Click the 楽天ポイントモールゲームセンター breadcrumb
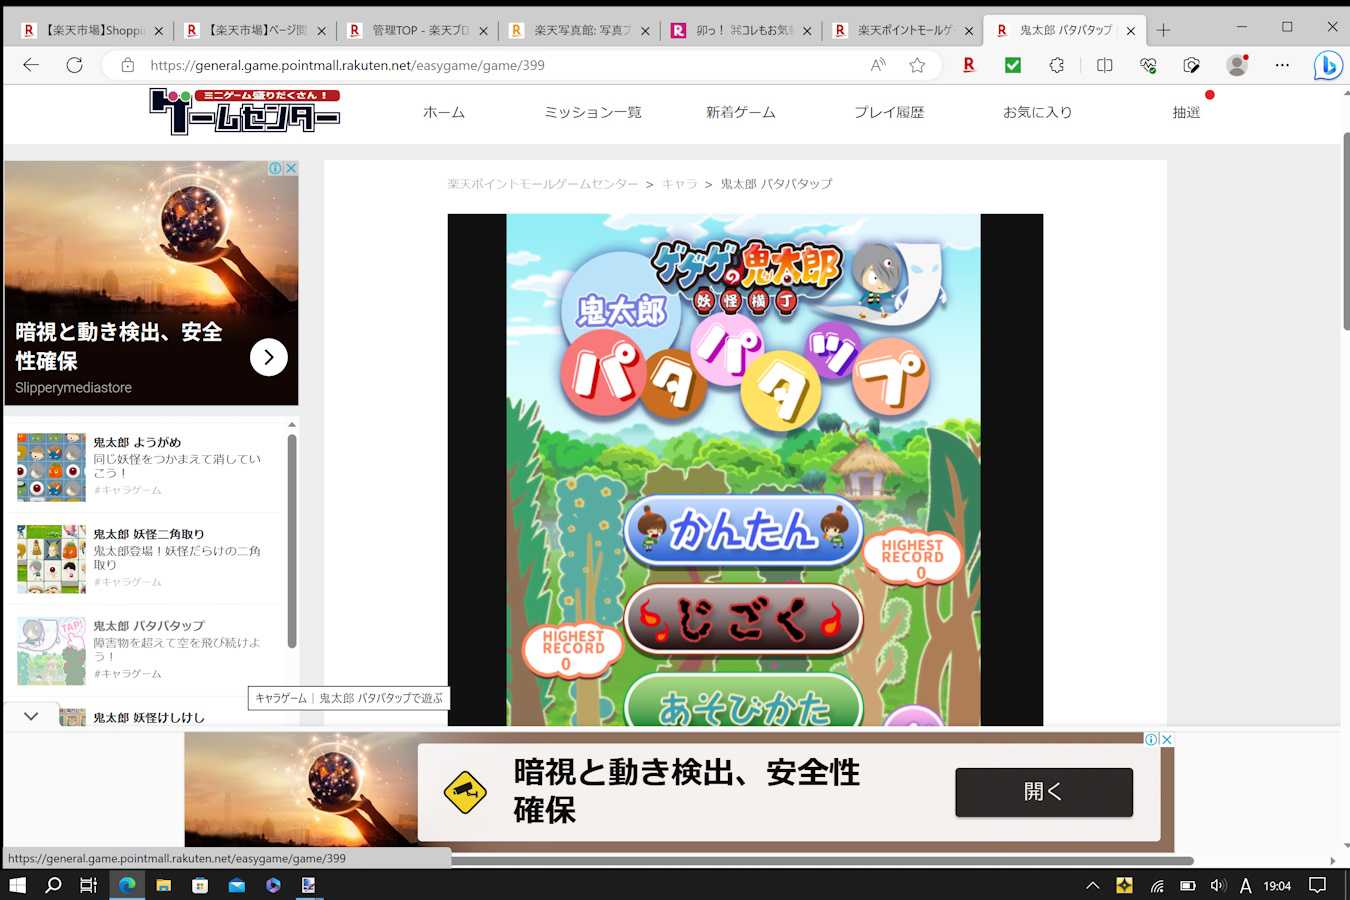This screenshot has height=900, width=1350. coord(543,184)
